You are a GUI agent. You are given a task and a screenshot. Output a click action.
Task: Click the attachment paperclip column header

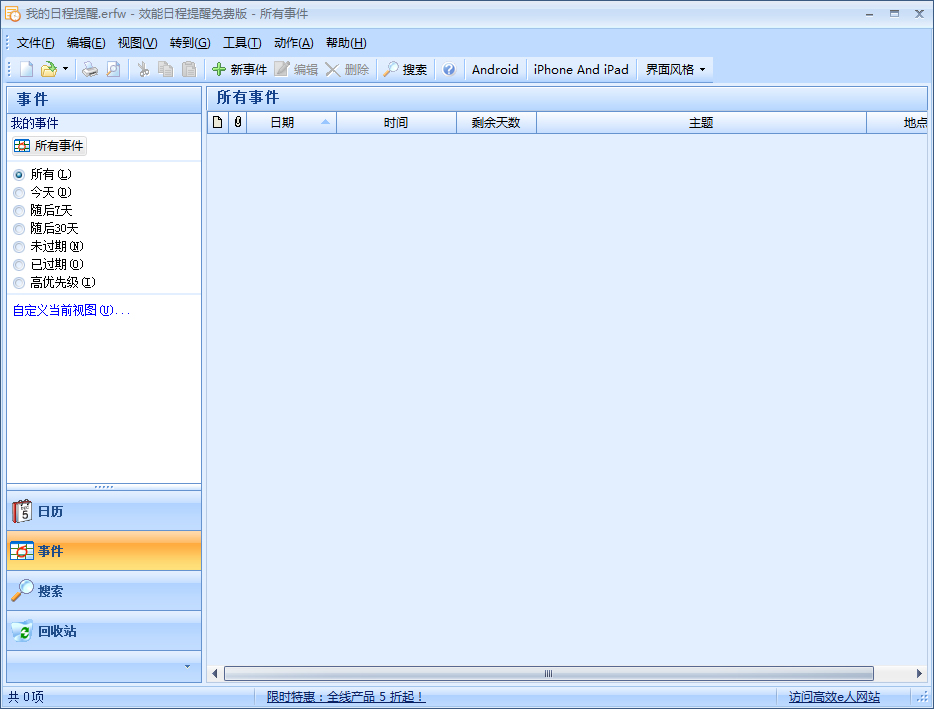(x=238, y=123)
